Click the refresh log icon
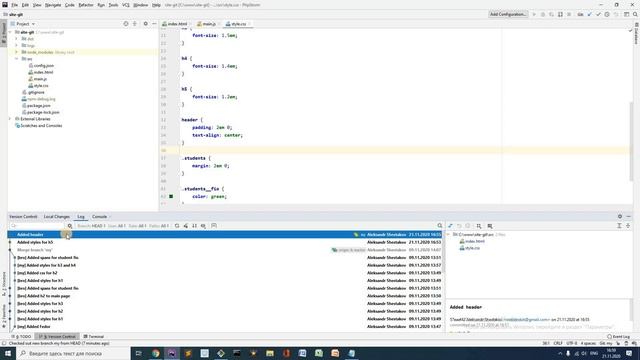 [x=177, y=226]
